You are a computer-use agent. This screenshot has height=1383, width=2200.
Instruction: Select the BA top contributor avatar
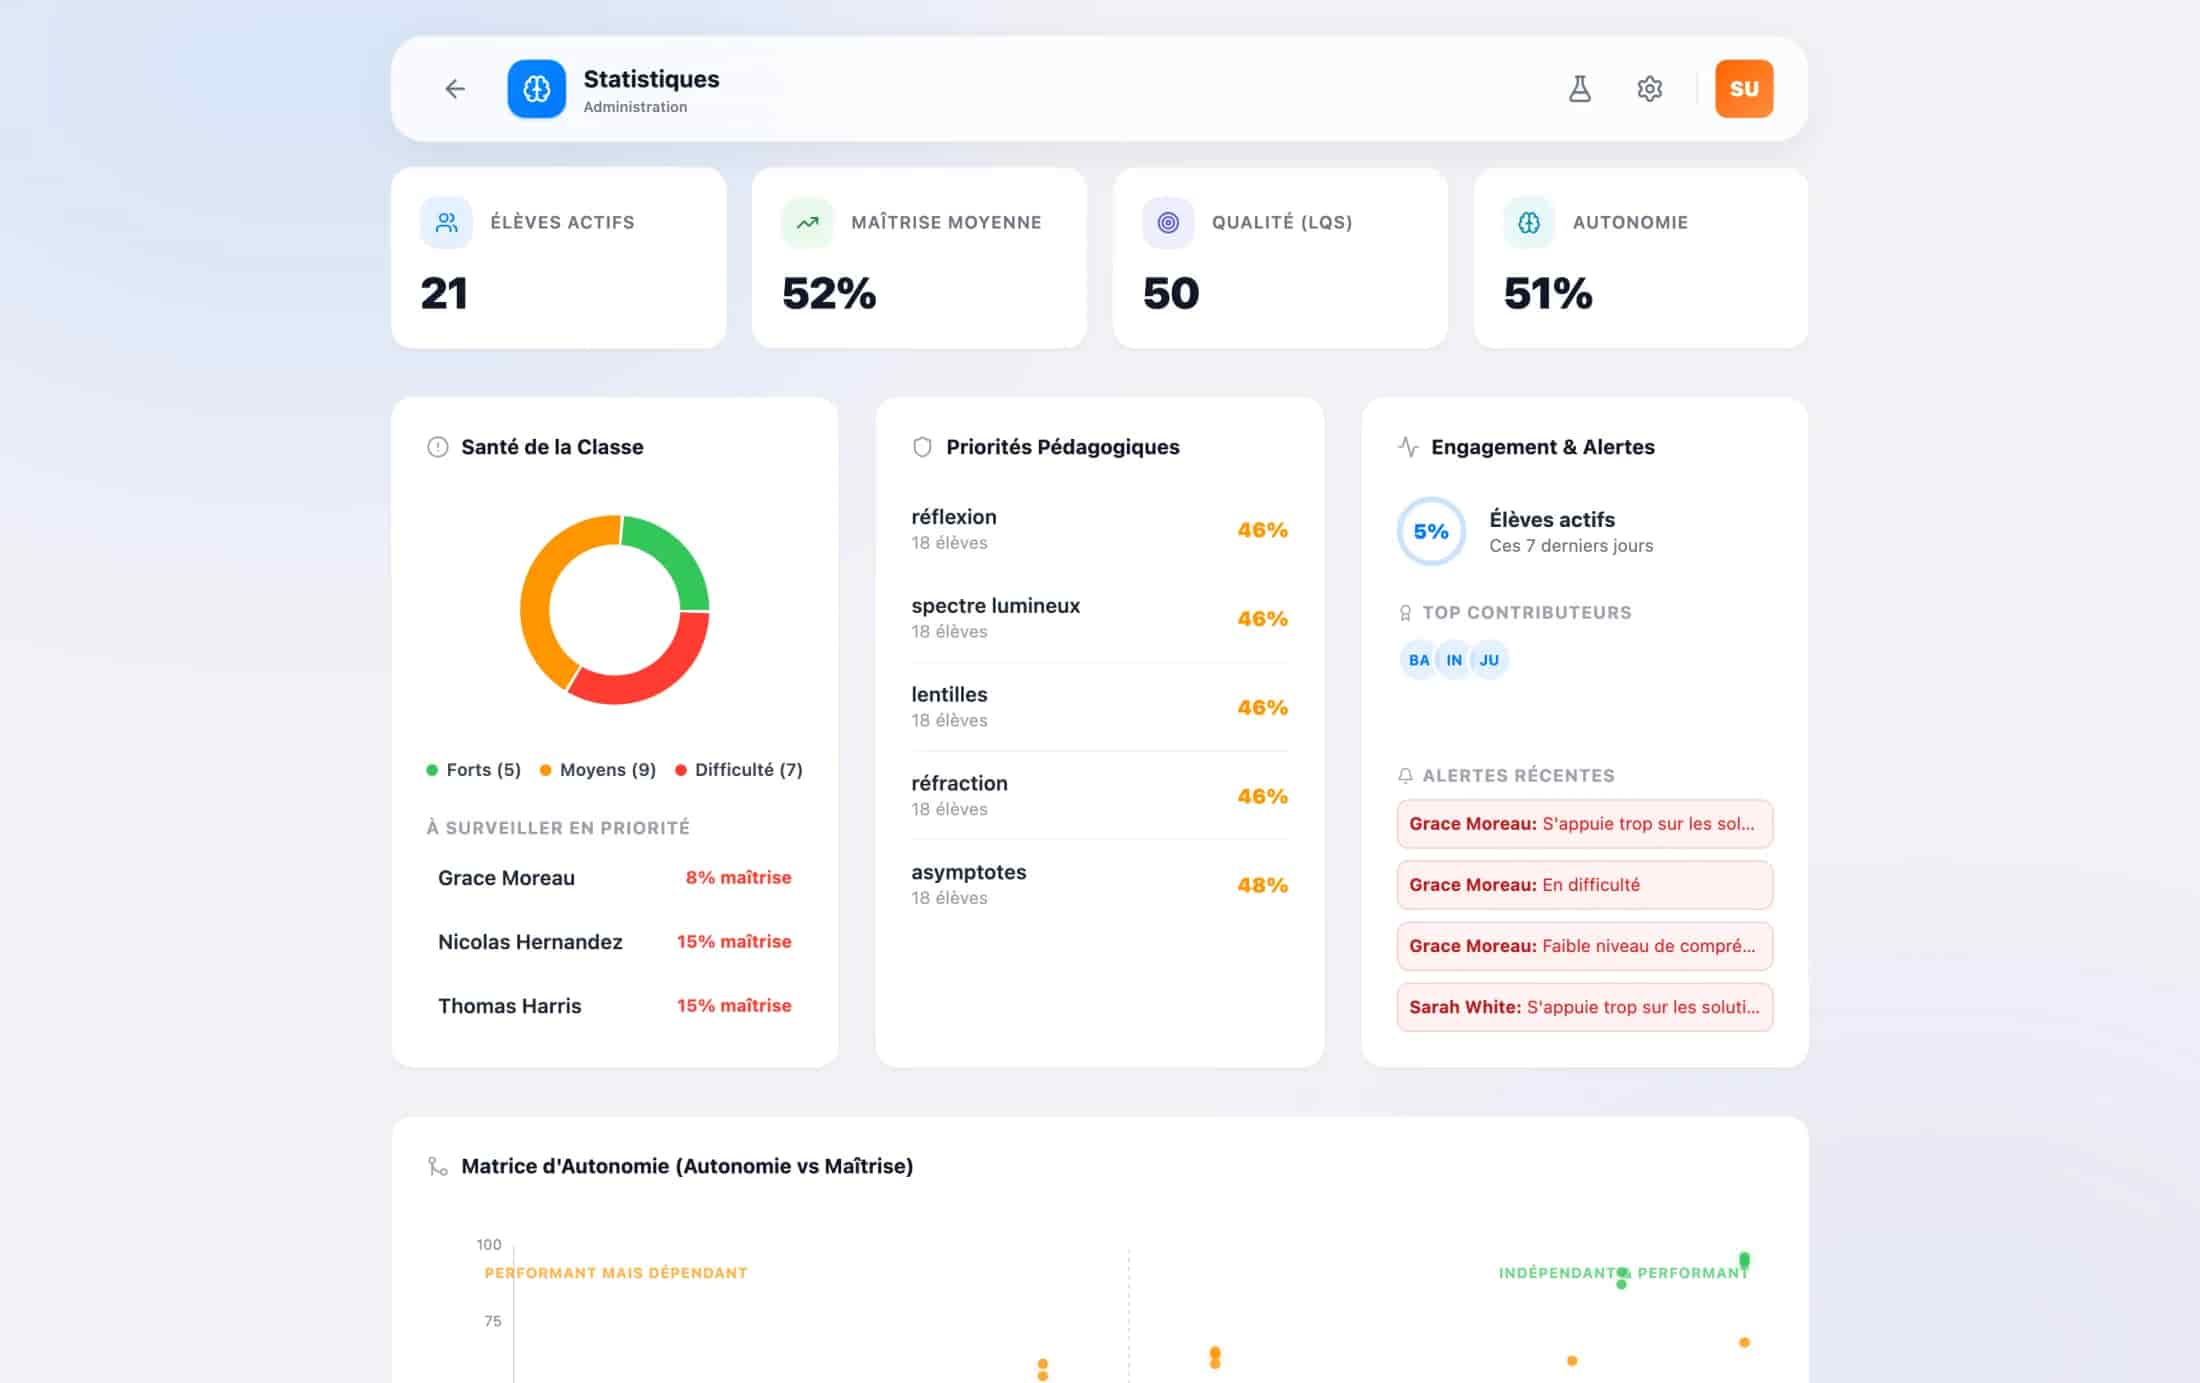click(x=1418, y=660)
